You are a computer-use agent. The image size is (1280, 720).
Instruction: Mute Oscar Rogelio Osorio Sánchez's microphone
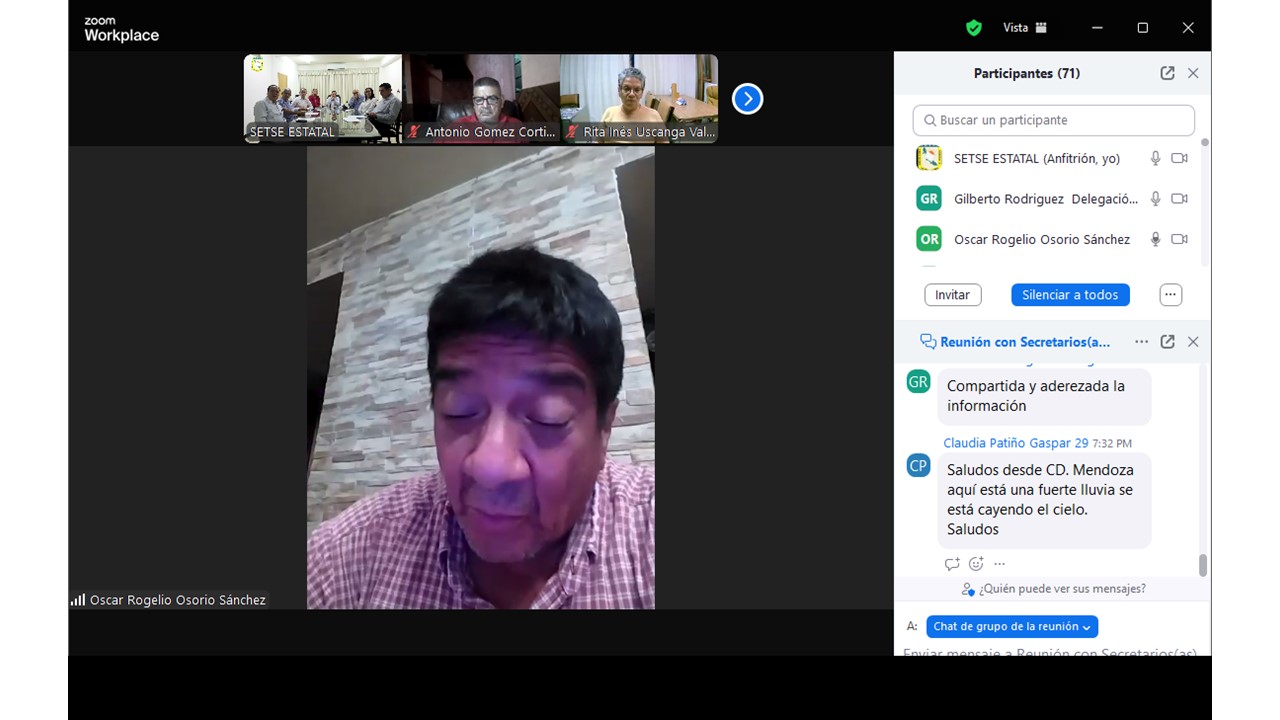(x=1155, y=239)
